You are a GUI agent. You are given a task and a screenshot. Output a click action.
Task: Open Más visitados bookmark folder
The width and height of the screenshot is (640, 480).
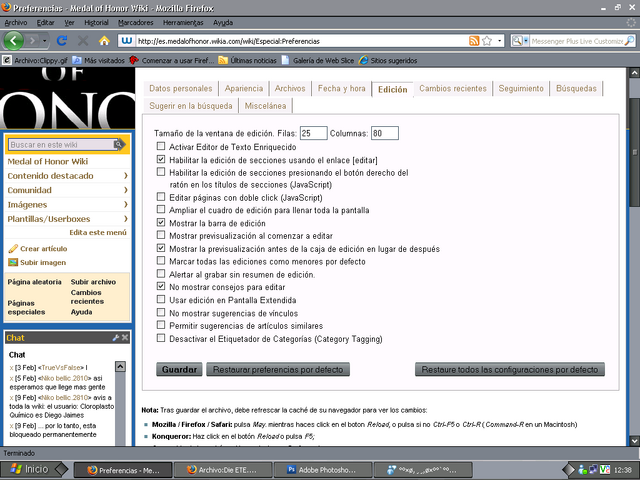[x=98, y=60]
